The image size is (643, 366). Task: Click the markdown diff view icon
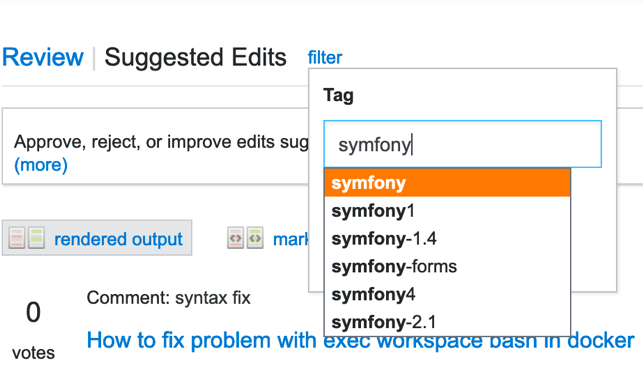(245, 238)
